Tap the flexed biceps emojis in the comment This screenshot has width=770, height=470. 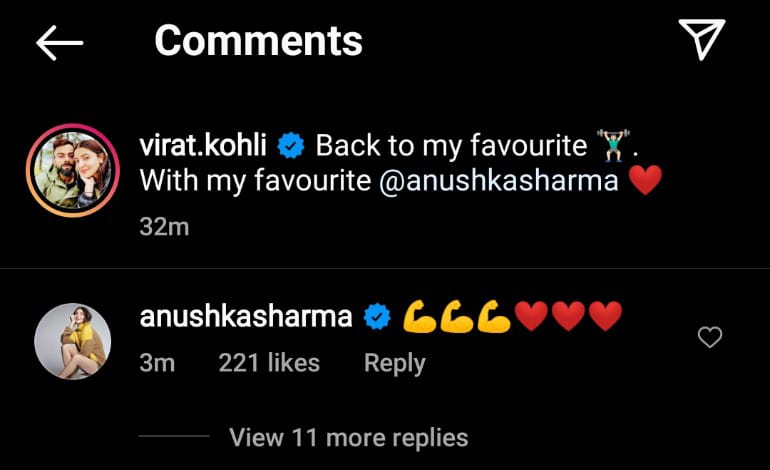(457, 317)
